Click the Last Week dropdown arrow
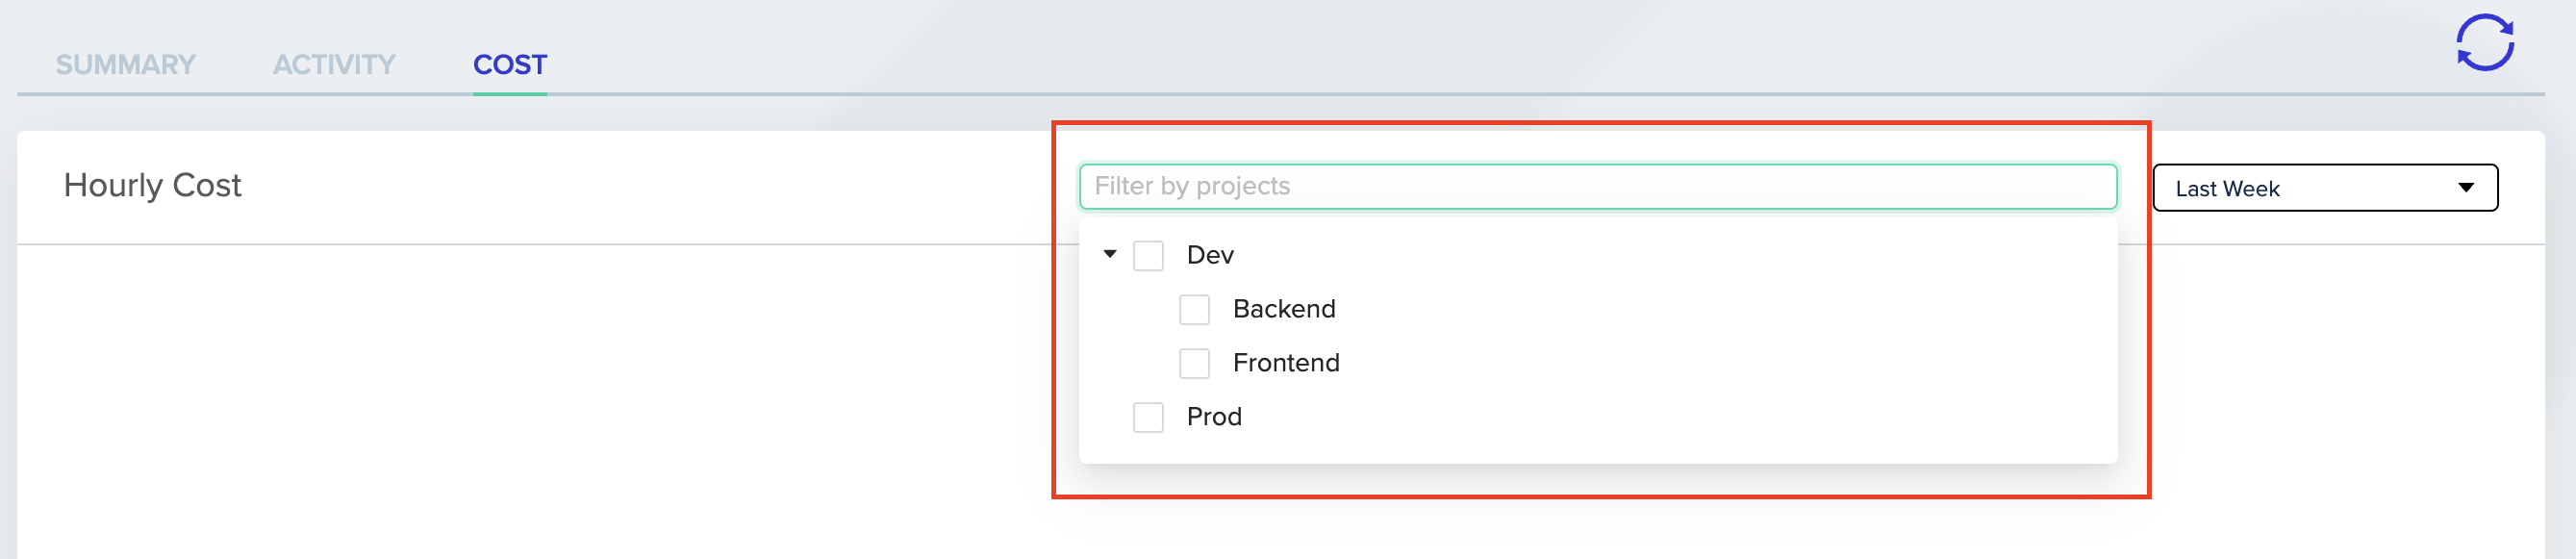The height and width of the screenshot is (559, 2576). (2466, 187)
